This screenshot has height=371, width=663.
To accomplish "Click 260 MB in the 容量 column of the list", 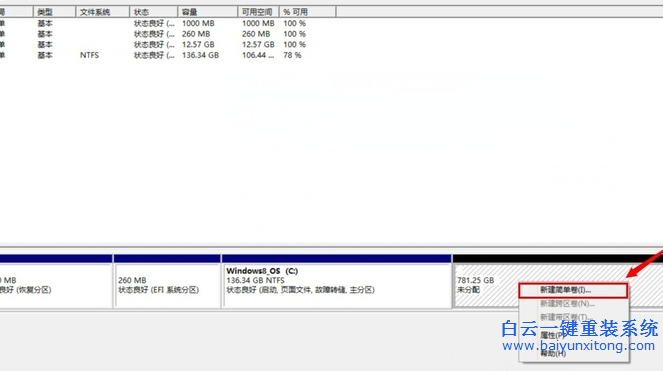I will point(196,34).
